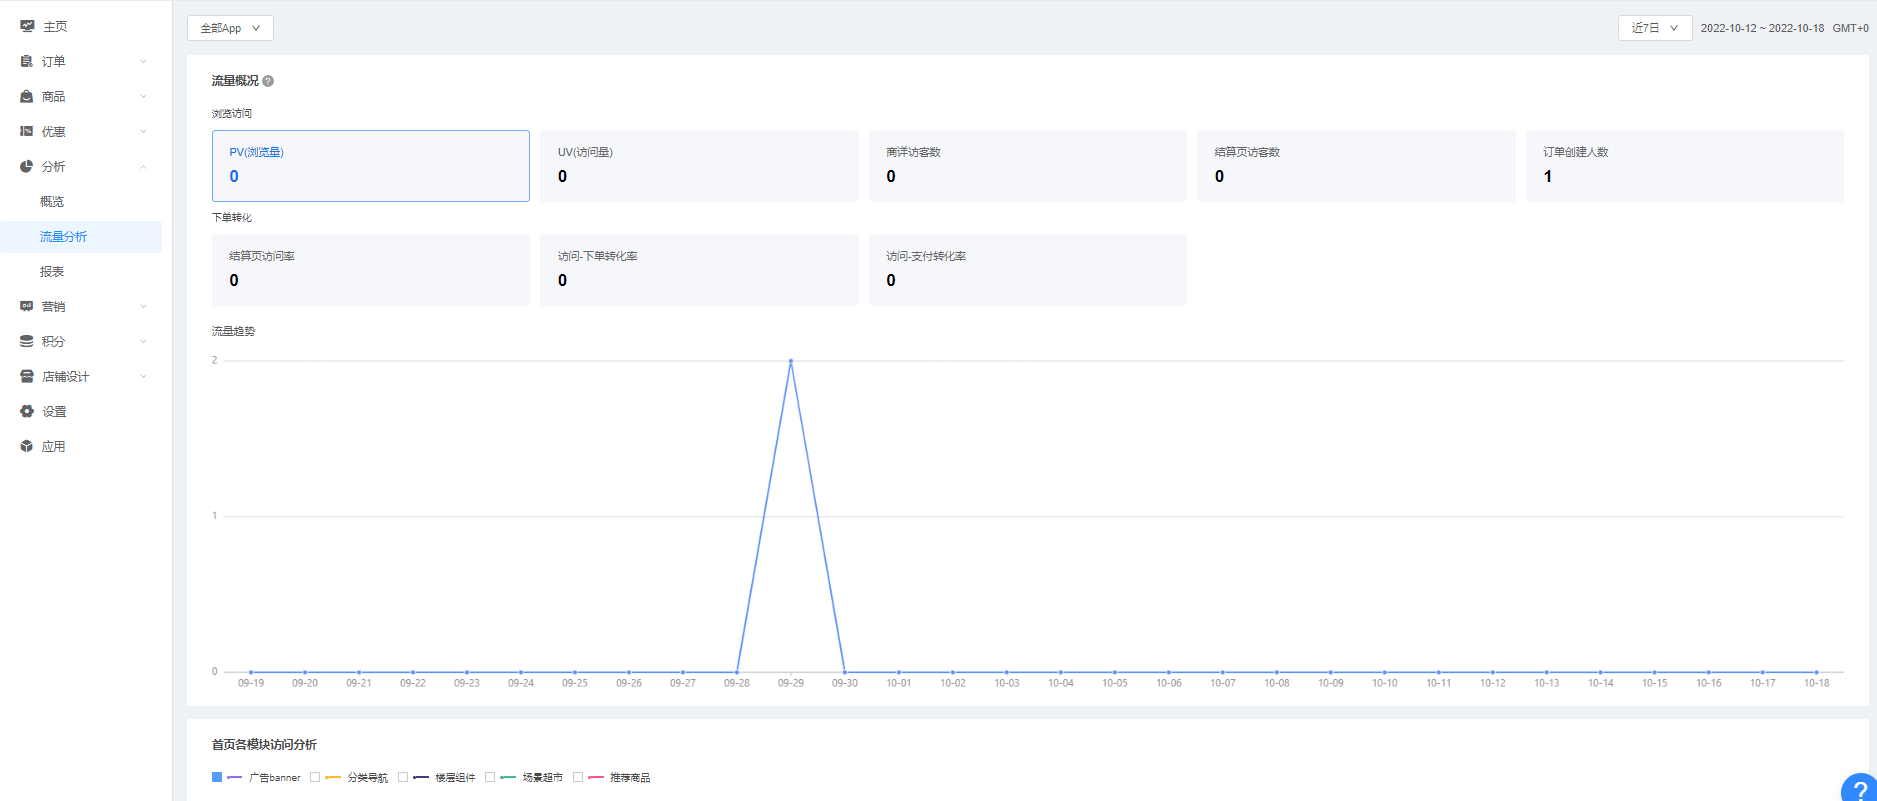Screen dimensions: 1877x801
Task: Click the 流量趋势 label
Action: [x=233, y=331]
